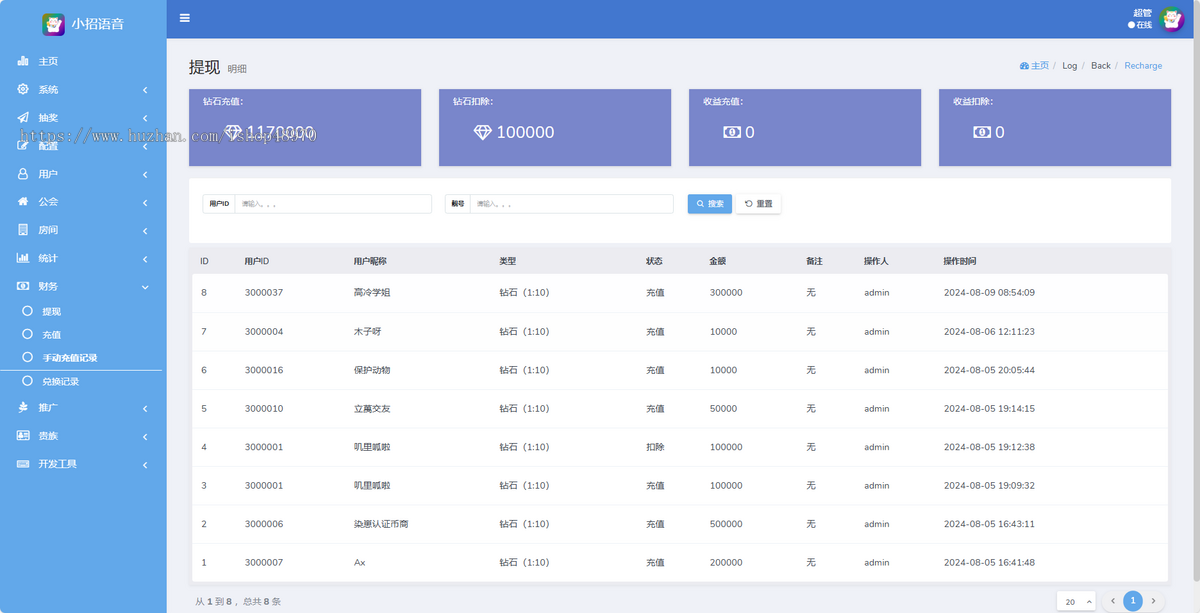Click nickname 立萬交友 in the table

(x=372, y=409)
